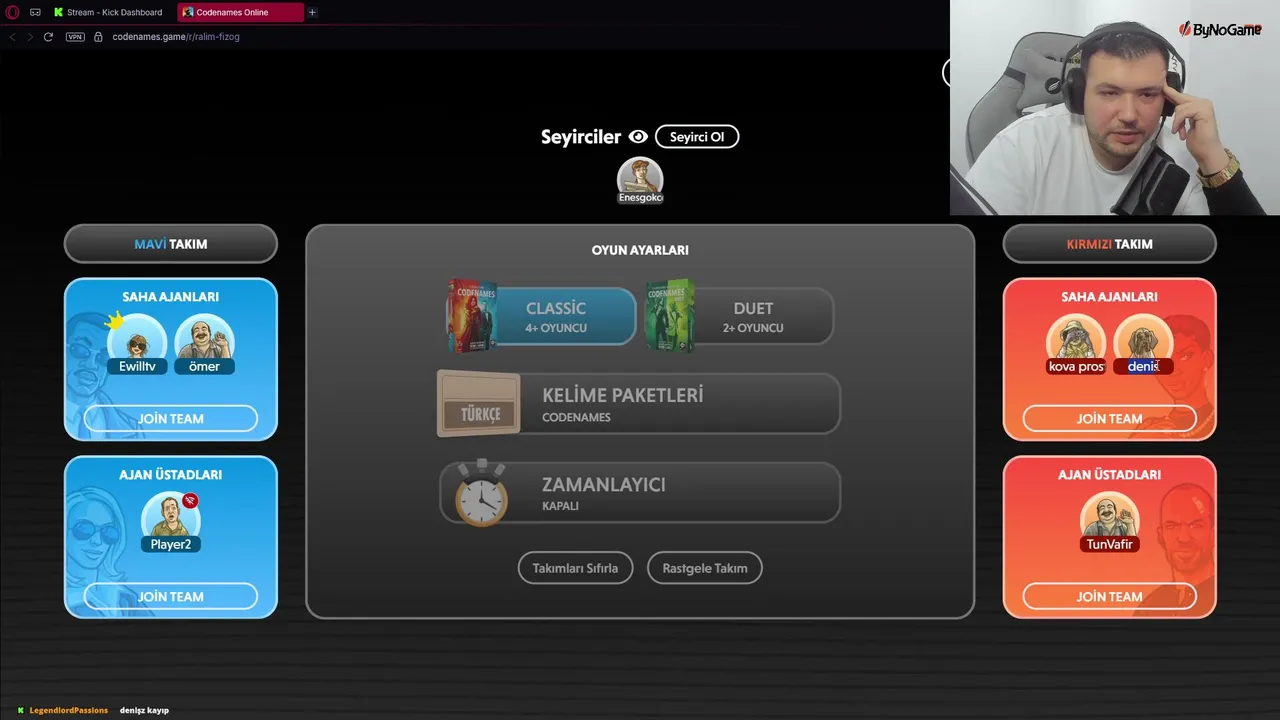Image resolution: width=1280 pixels, height=720 pixels.
Task: Click the Player2 name label
Action: pos(171,544)
